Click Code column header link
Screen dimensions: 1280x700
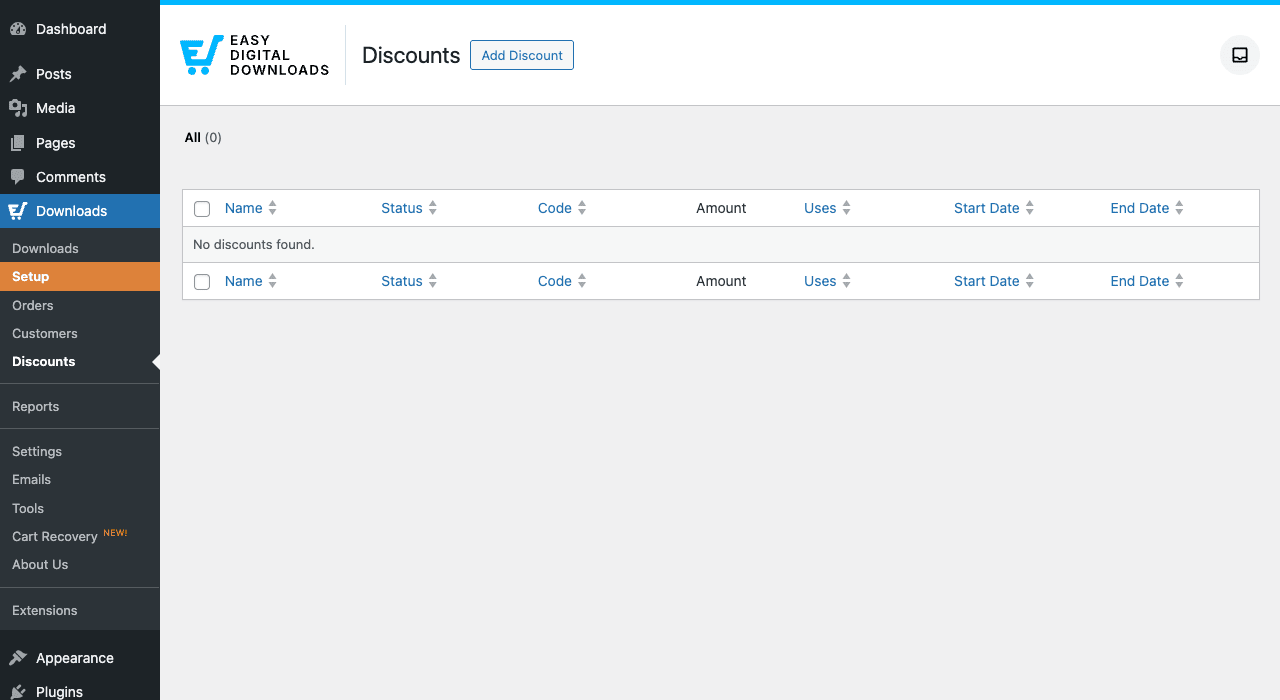coord(555,208)
